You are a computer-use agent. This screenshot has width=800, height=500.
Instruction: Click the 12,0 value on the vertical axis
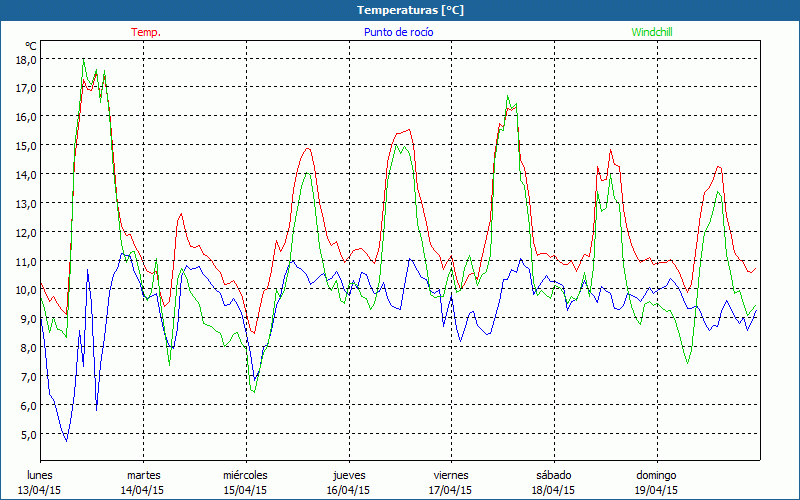(x=26, y=232)
